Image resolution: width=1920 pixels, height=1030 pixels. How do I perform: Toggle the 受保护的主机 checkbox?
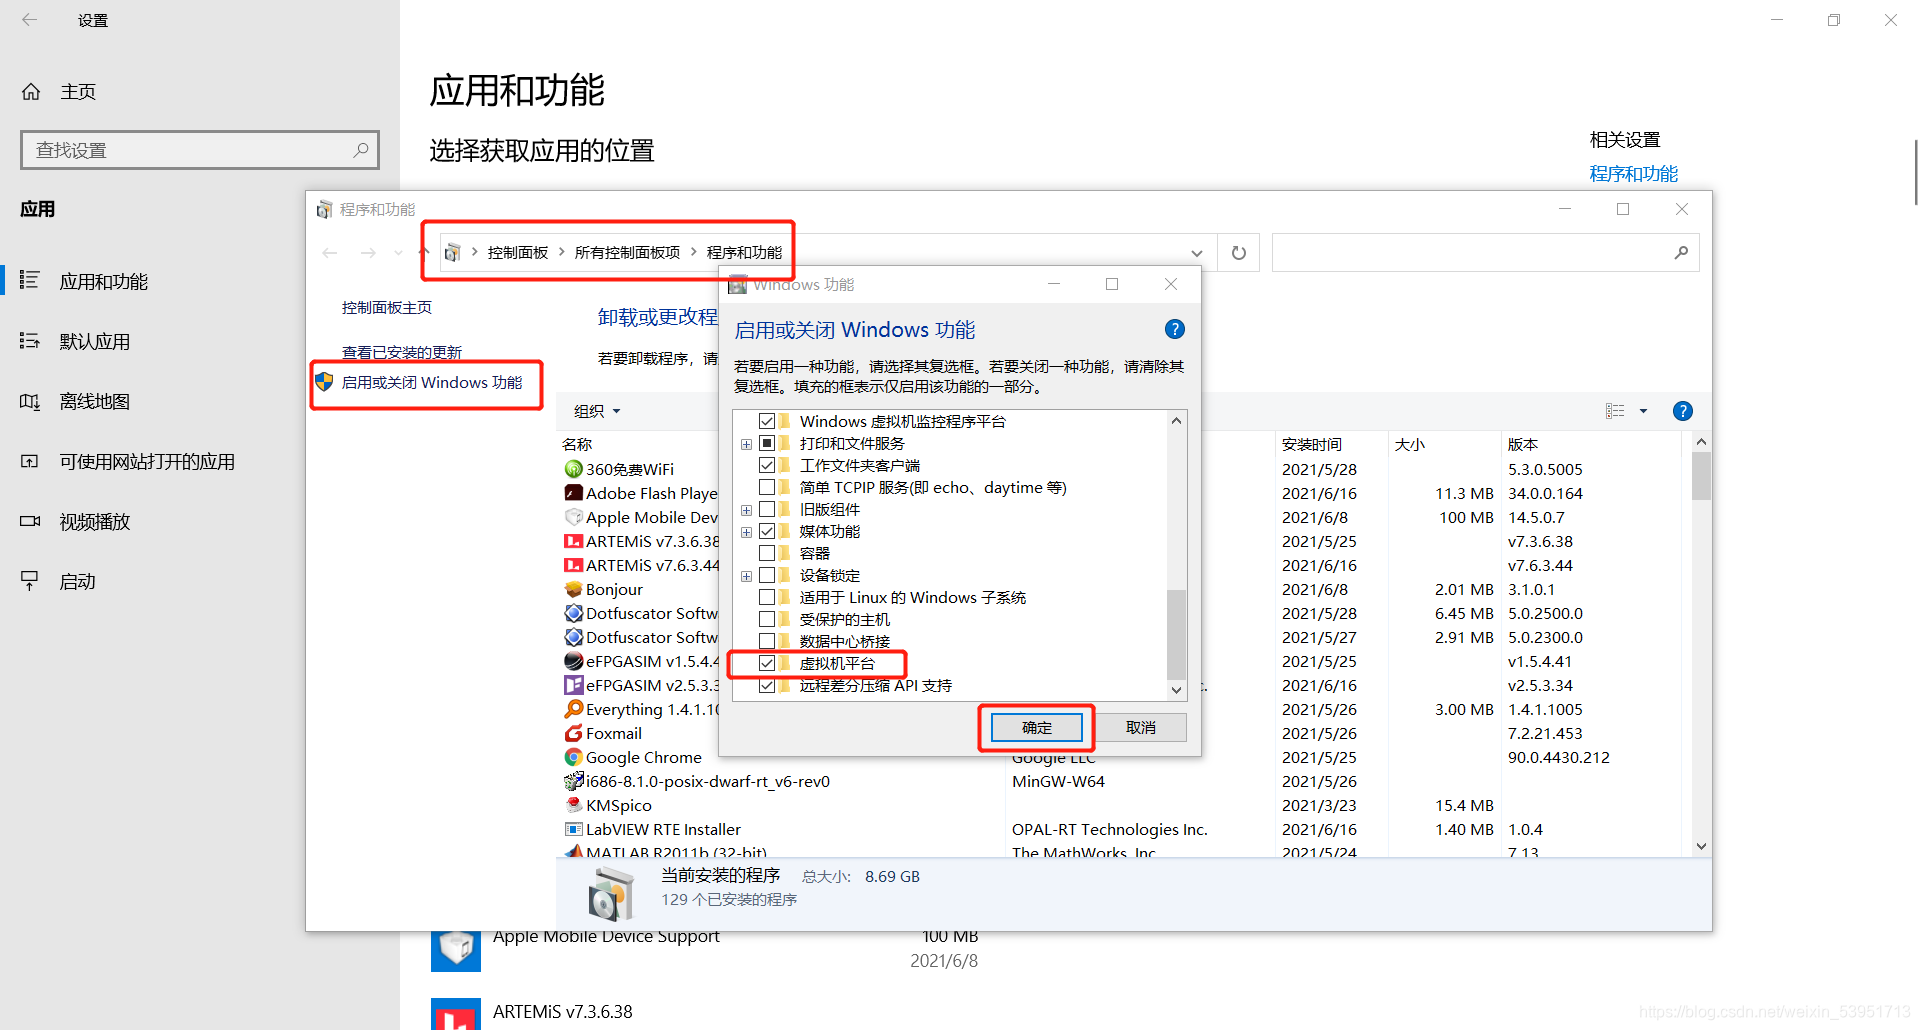[767, 619]
